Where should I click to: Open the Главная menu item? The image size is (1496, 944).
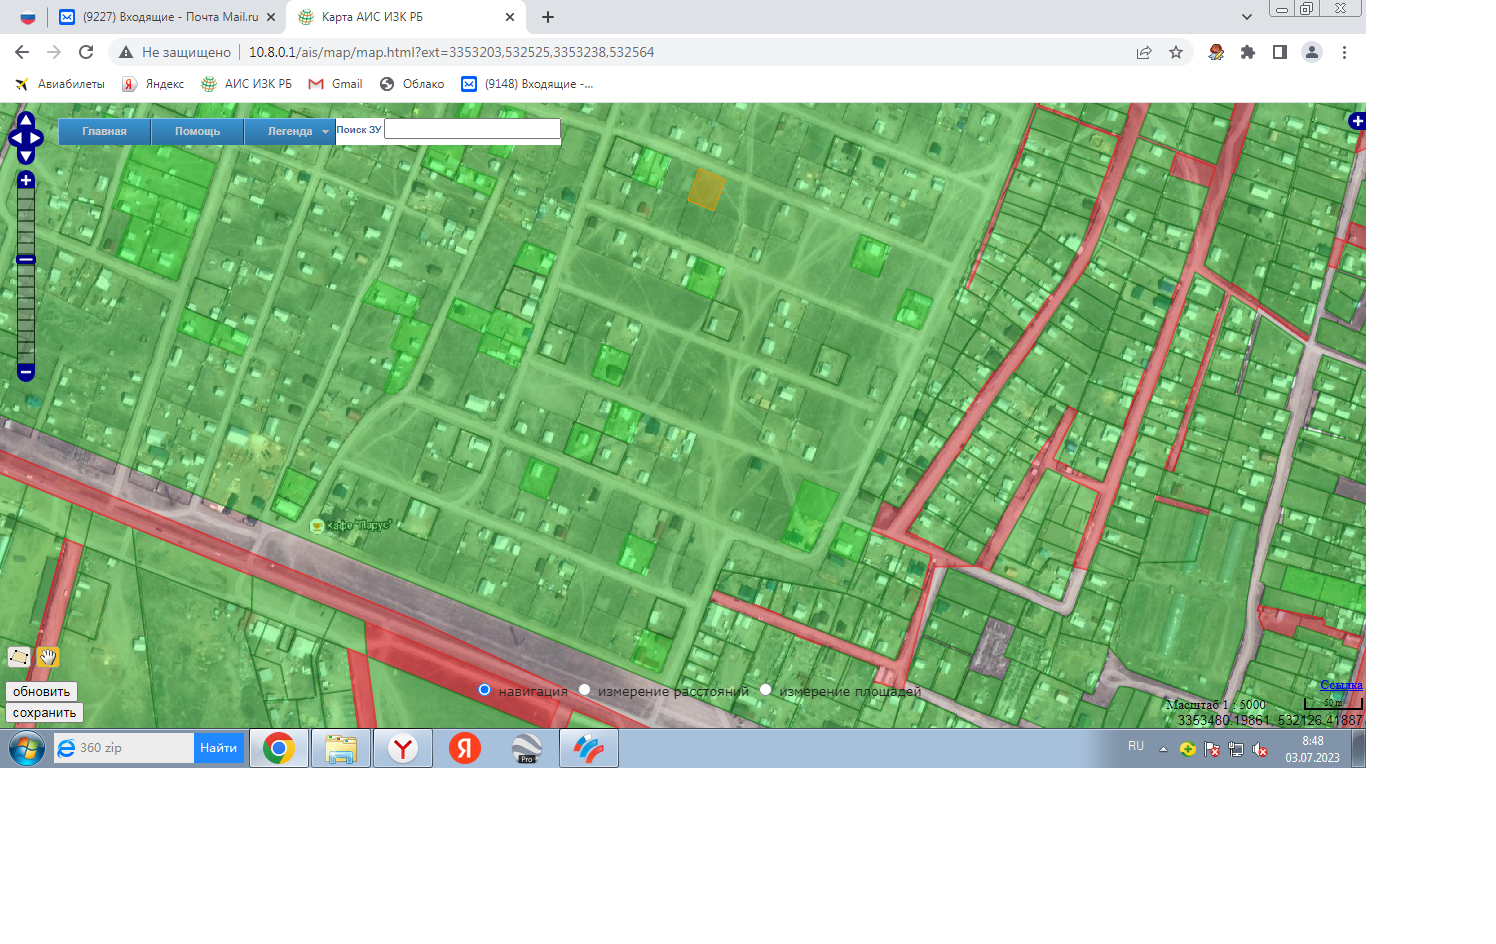105,131
